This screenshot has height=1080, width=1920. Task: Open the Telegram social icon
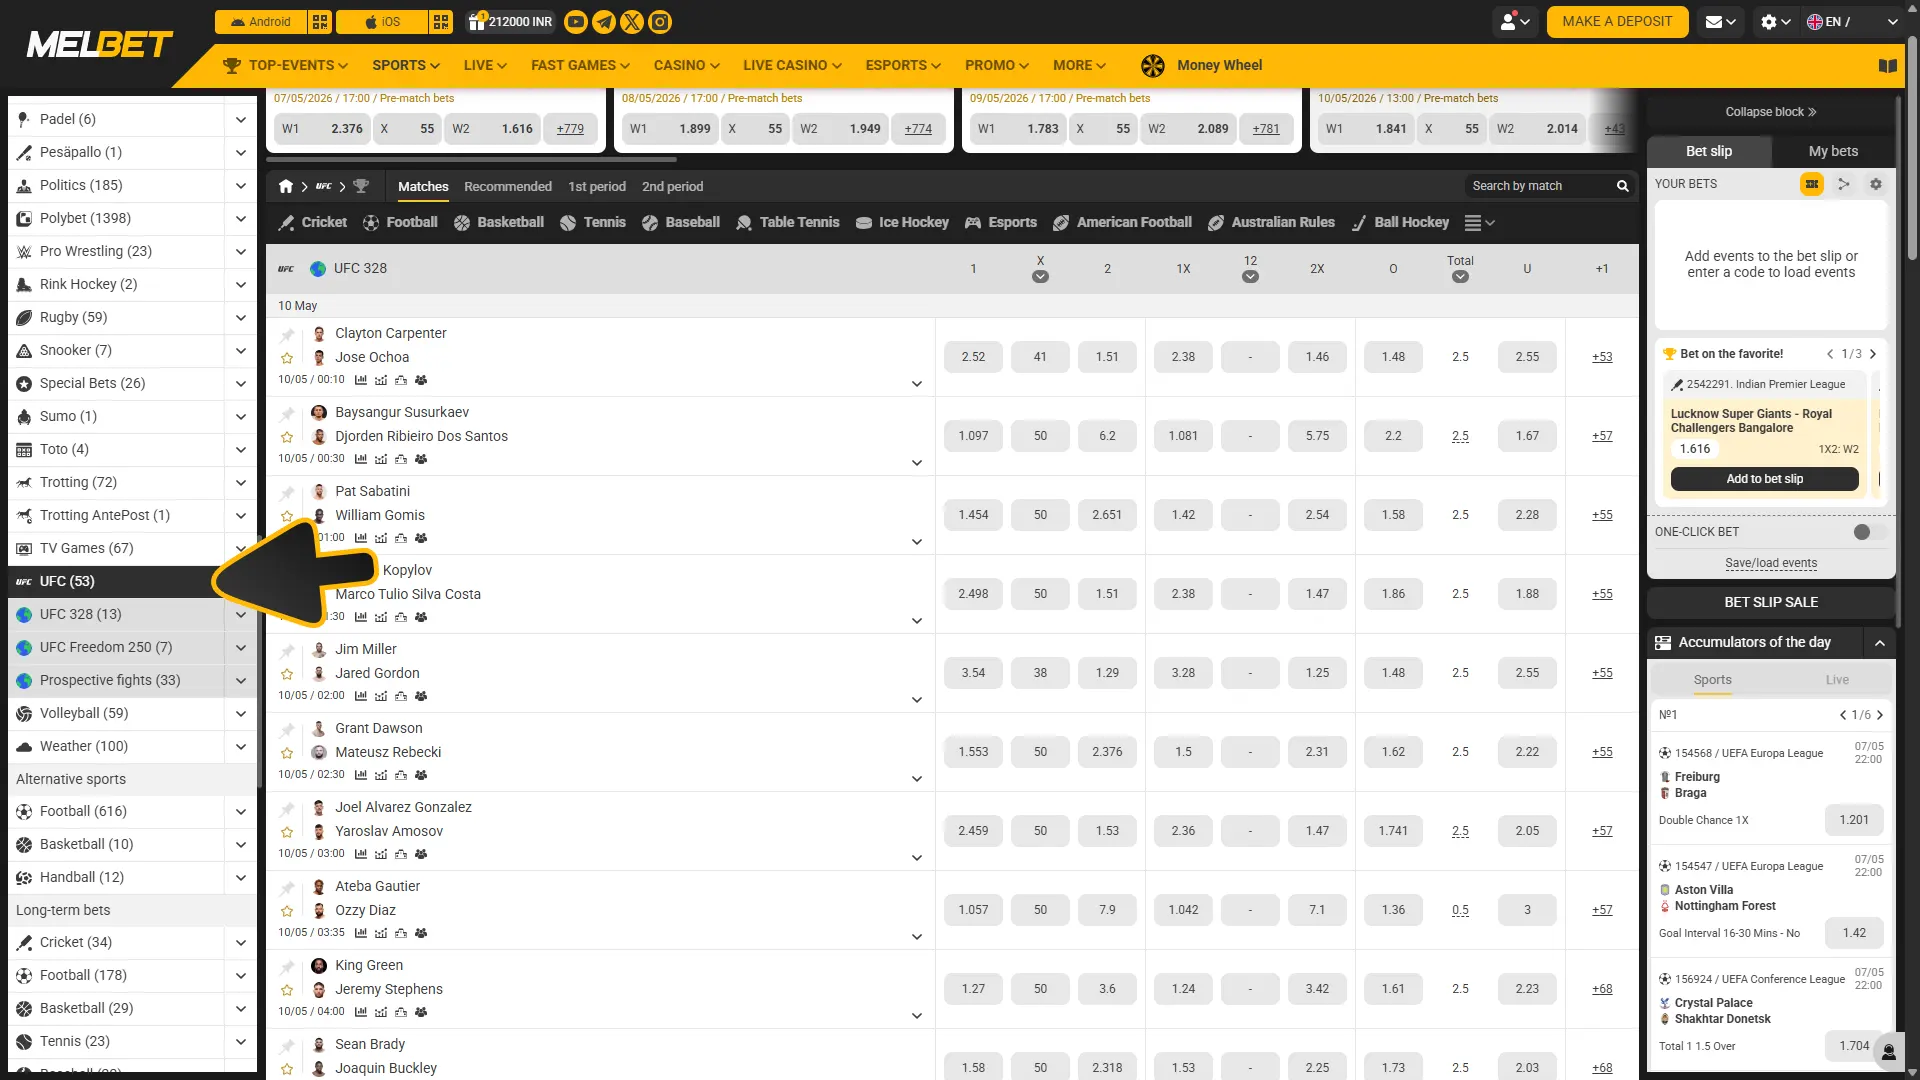click(x=604, y=22)
